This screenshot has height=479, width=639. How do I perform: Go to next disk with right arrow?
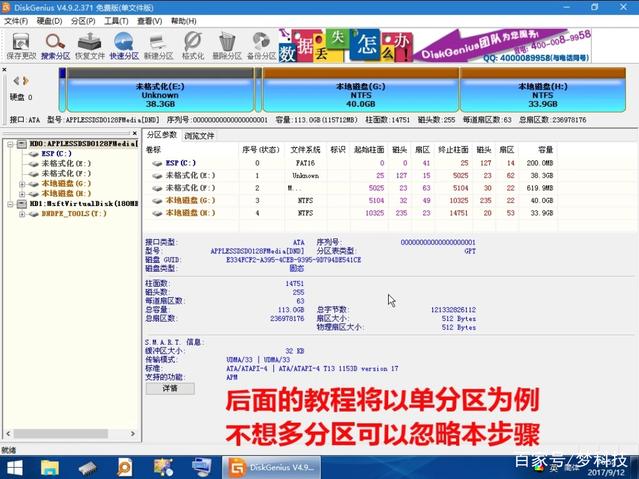click(26, 81)
